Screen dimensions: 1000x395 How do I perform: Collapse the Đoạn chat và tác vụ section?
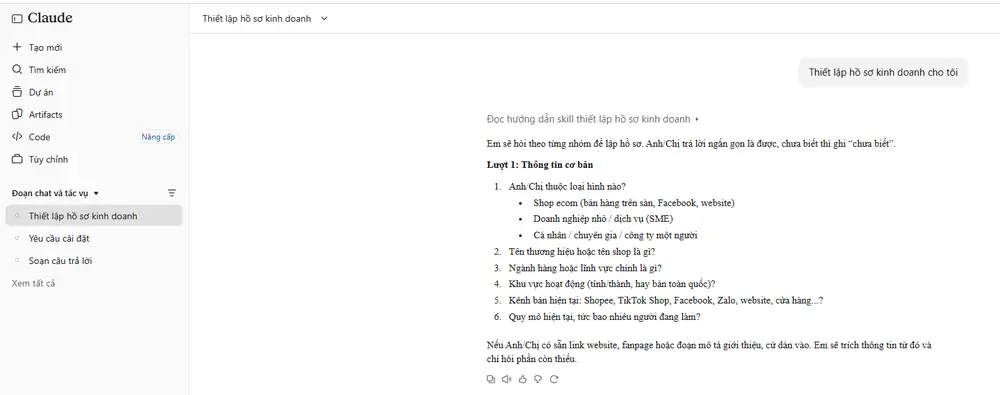(x=96, y=193)
